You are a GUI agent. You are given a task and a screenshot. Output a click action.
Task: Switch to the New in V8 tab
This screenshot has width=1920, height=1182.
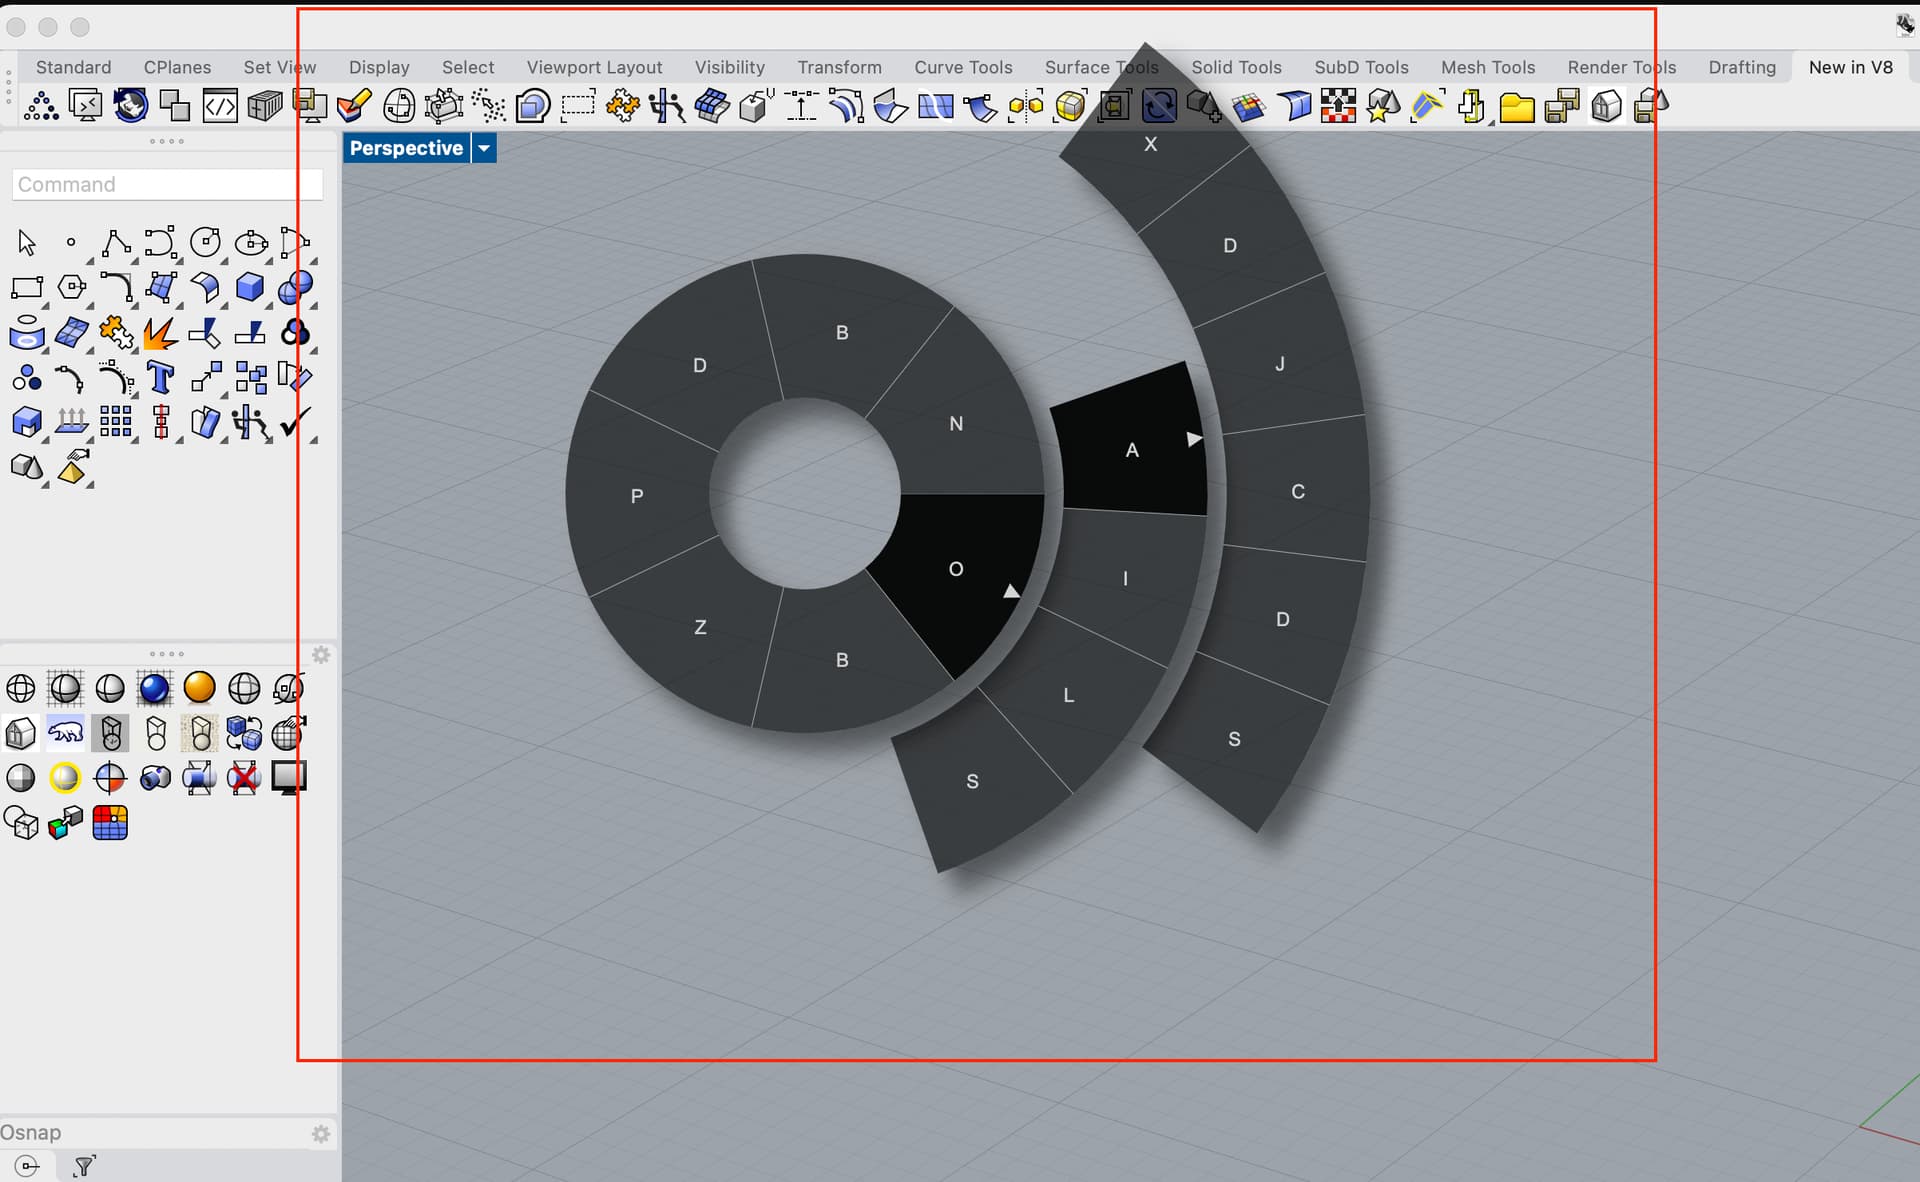(x=1851, y=67)
